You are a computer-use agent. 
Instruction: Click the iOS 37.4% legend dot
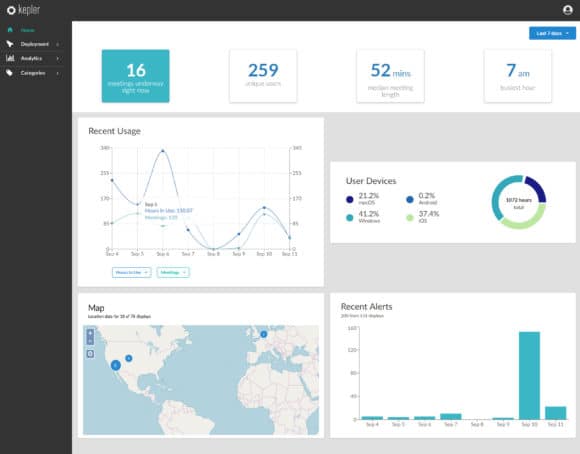pos(409,218)
